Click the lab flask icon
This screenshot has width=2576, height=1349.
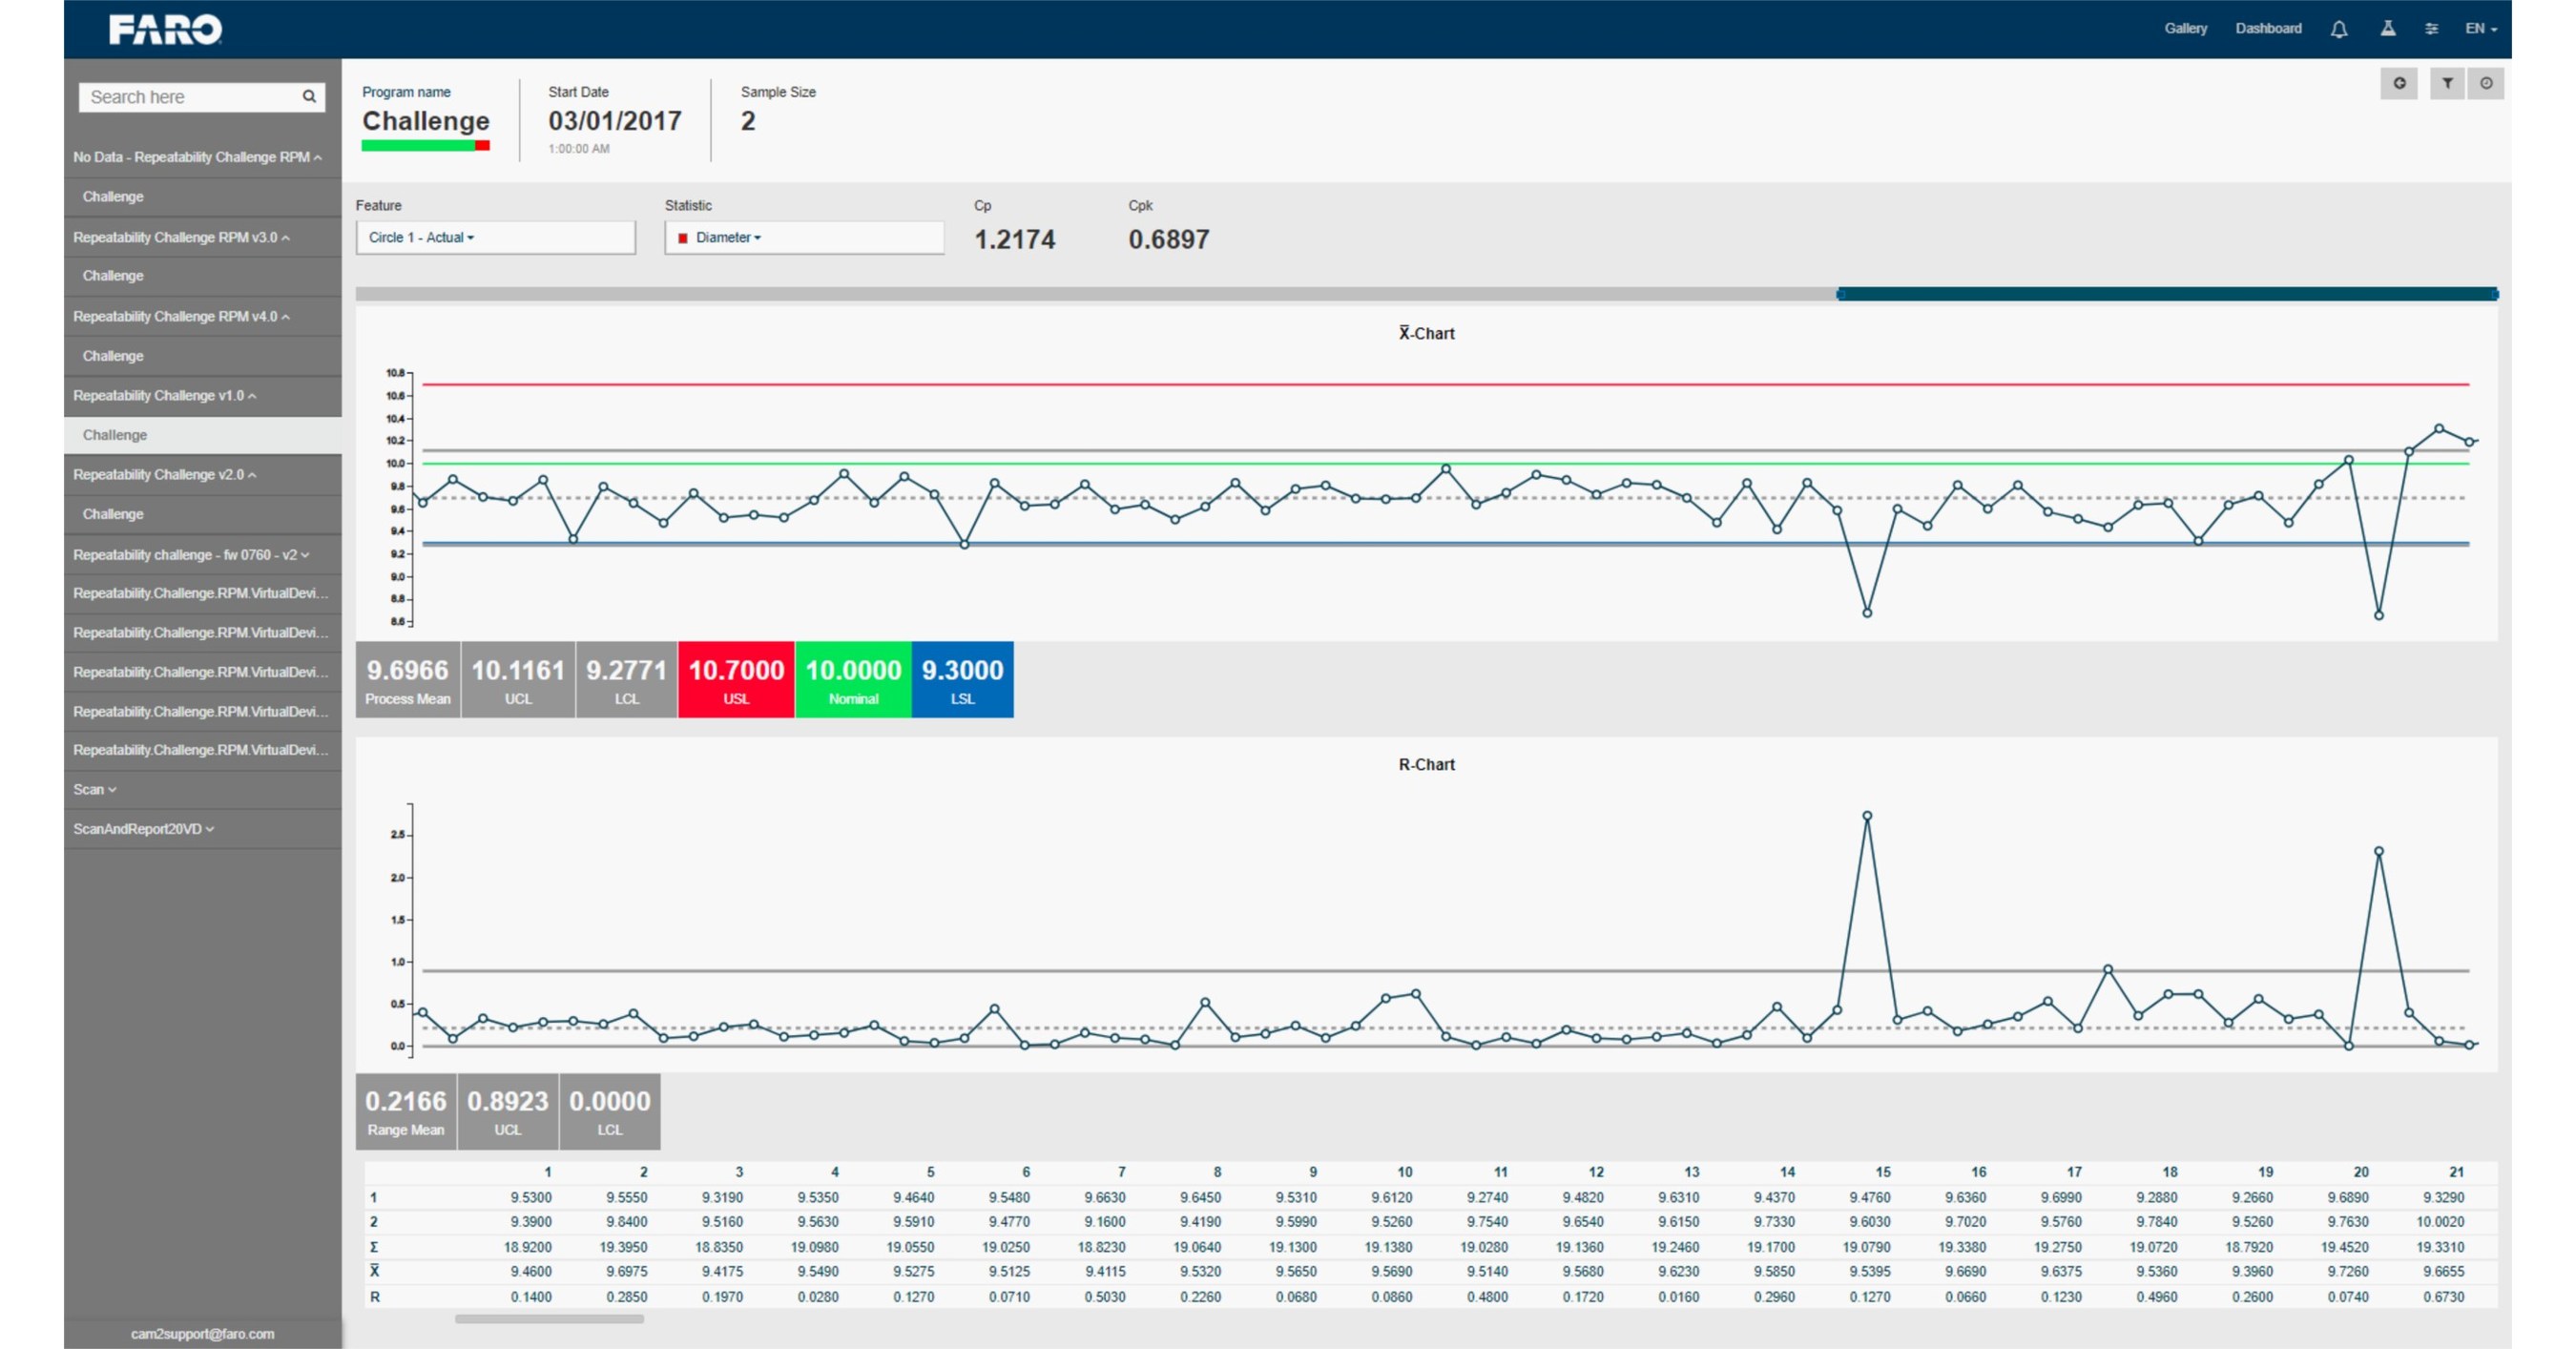click(2387, 29)
